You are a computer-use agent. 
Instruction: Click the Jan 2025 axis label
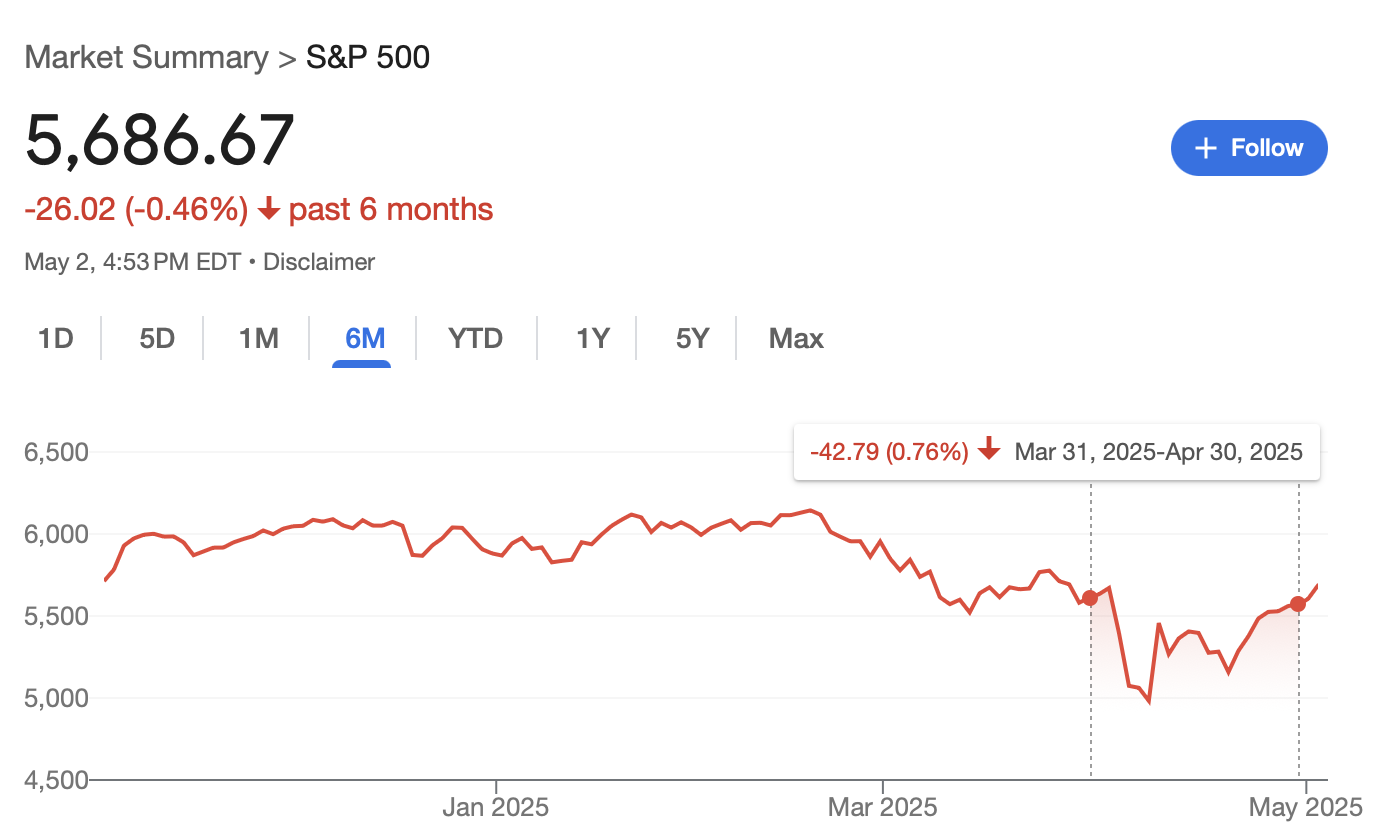pyautogui.click(x=495, y=807)
